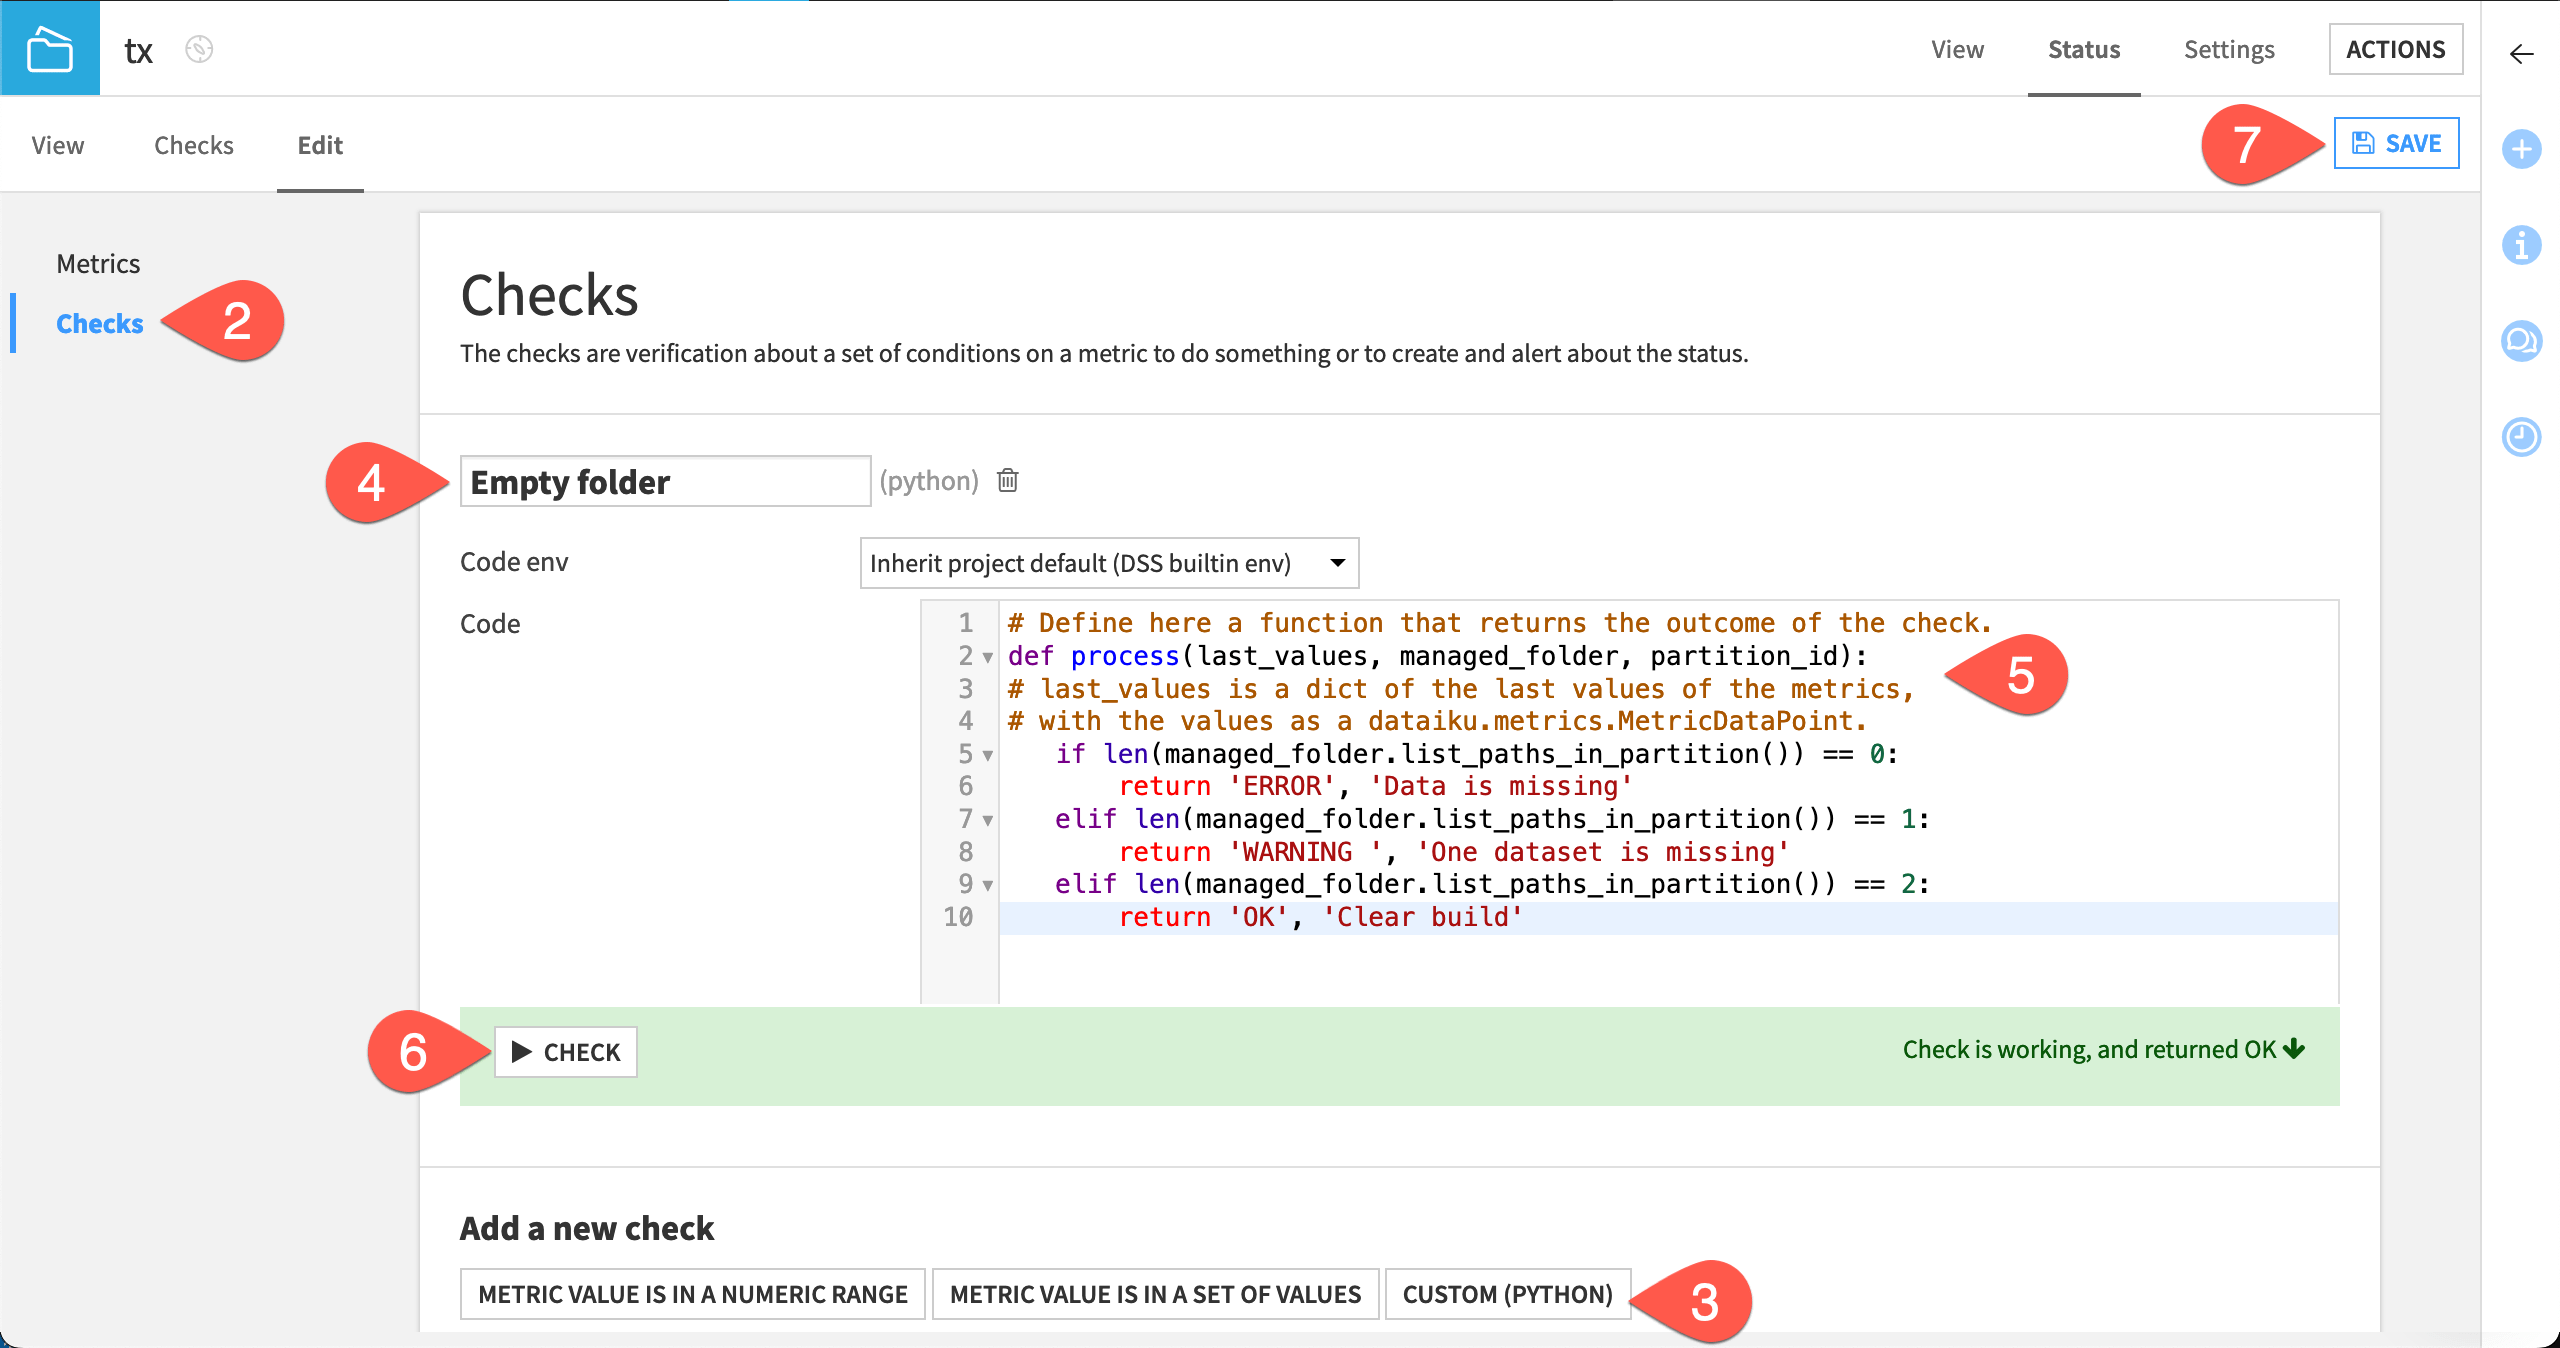Select the Edit sub-tab
Viewport: 2560px width, 1348px height.
[320, 145]
